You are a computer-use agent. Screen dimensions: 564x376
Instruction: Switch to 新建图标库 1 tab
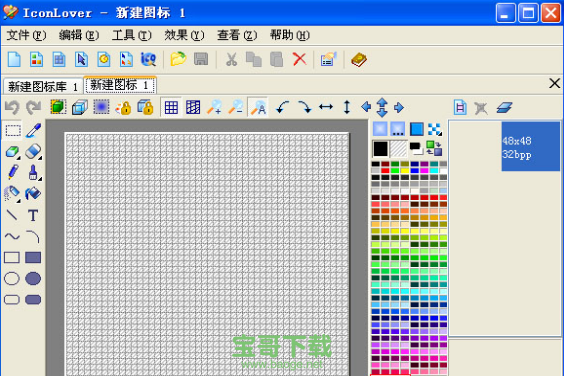point(43,86)
